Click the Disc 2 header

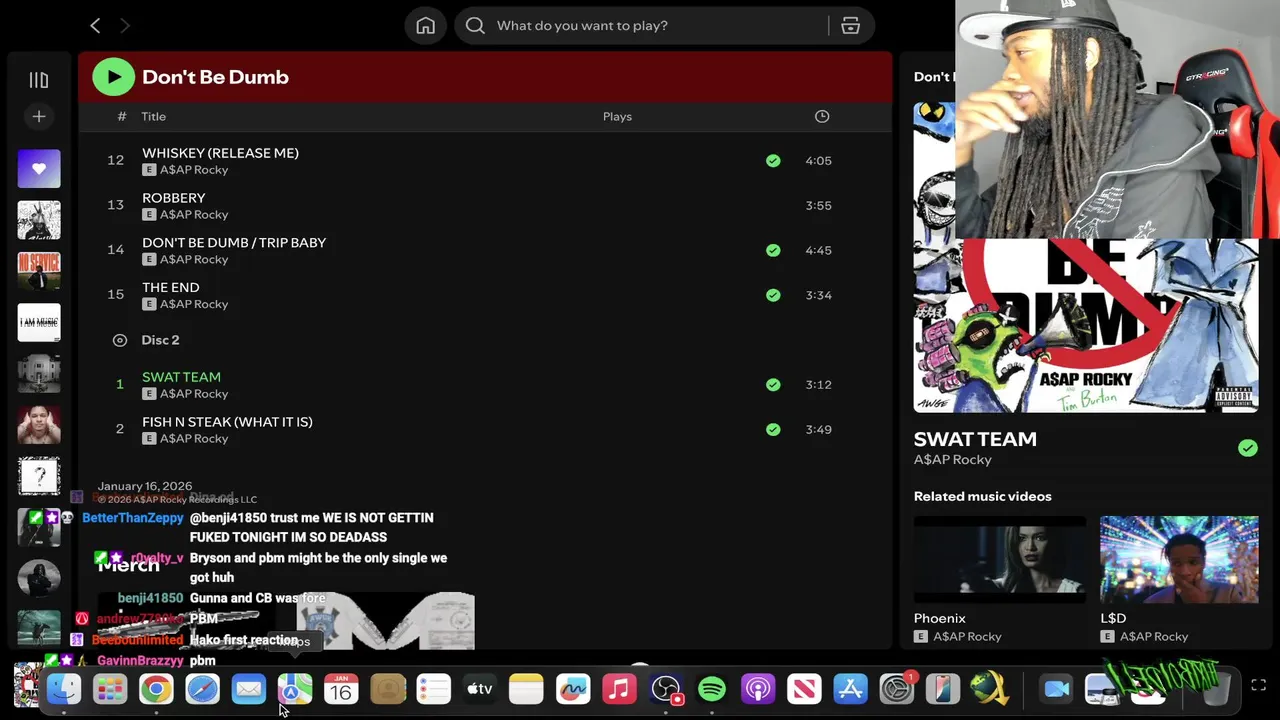click(x=160, y=340)
